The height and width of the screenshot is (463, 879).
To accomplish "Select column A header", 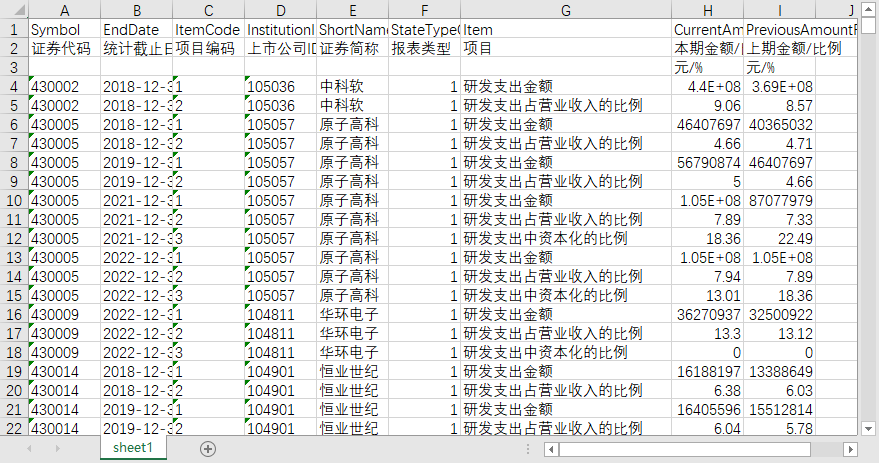I will 64,10.
